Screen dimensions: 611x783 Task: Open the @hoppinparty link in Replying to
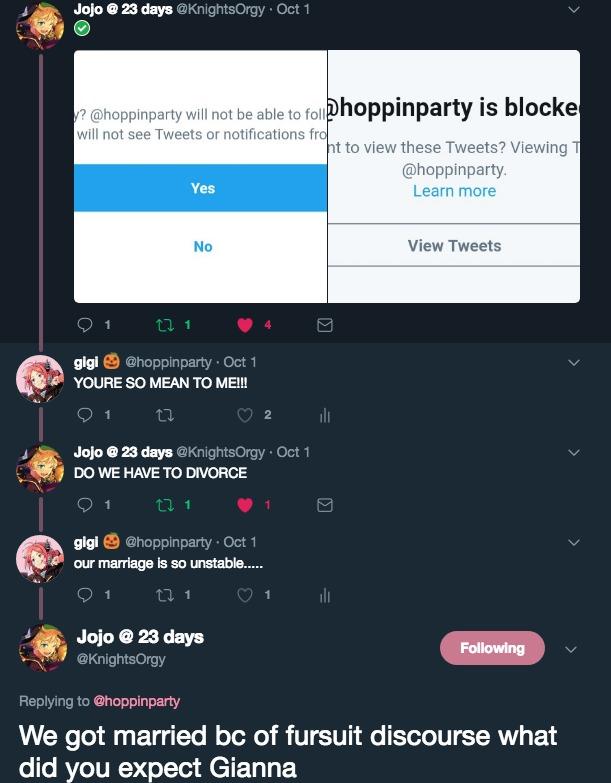[x=137, y=701]
